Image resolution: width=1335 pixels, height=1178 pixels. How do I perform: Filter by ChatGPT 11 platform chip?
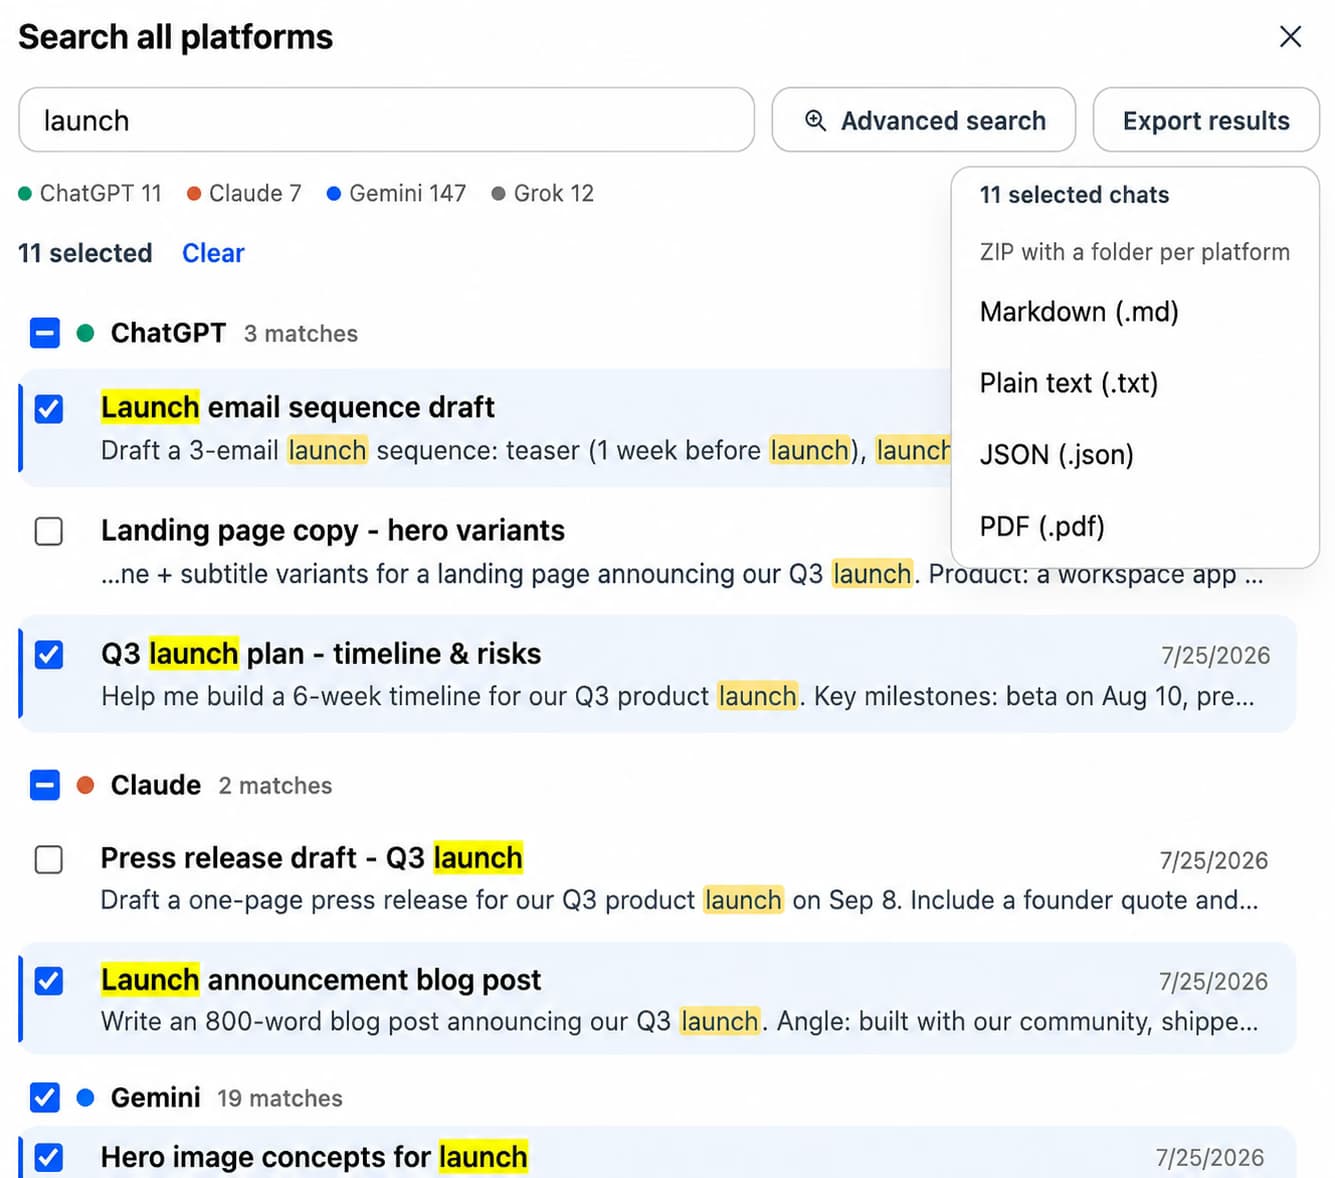pos(90,193)
